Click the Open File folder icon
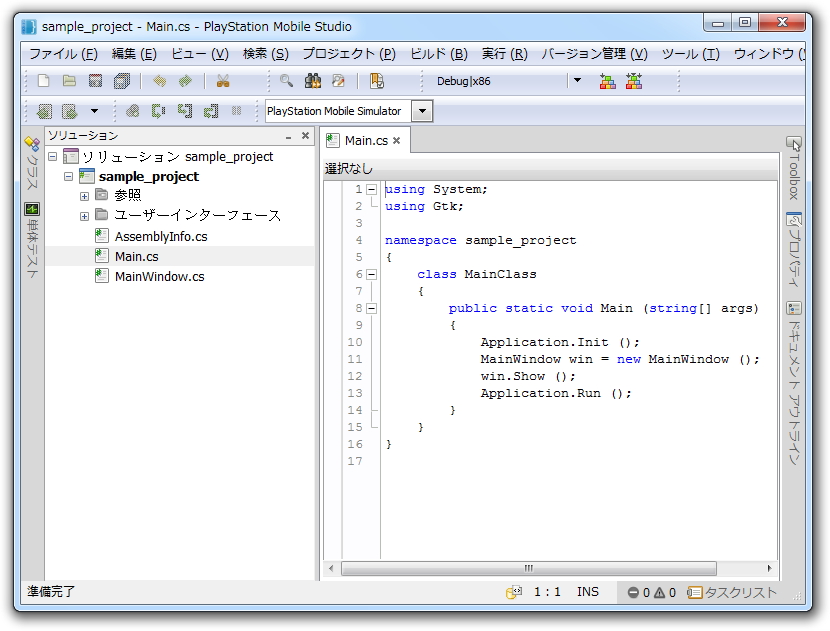The height and width of the screenshot is (631, 830). click(69, 81)
